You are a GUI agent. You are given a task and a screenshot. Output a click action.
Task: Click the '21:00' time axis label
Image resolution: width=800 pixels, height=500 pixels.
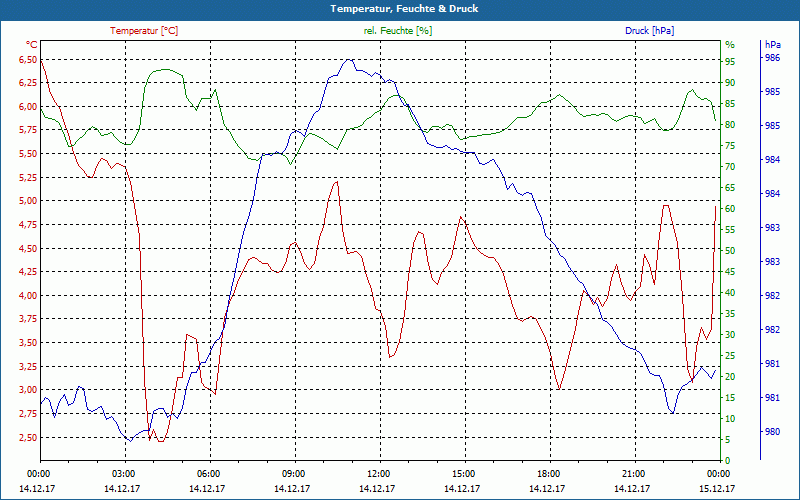tap(633, 473)
